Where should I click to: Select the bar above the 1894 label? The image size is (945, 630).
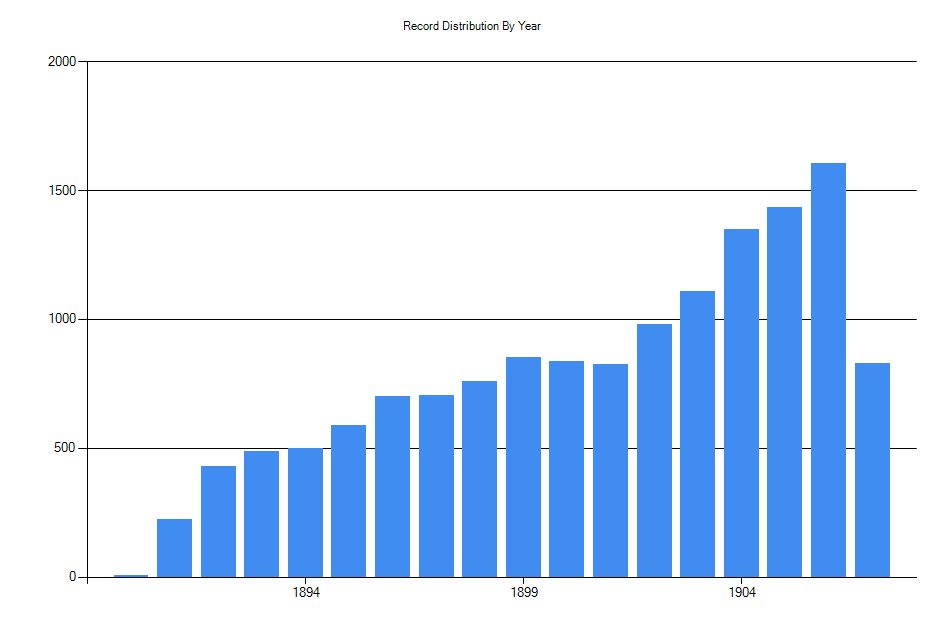[x=306, y=512]
